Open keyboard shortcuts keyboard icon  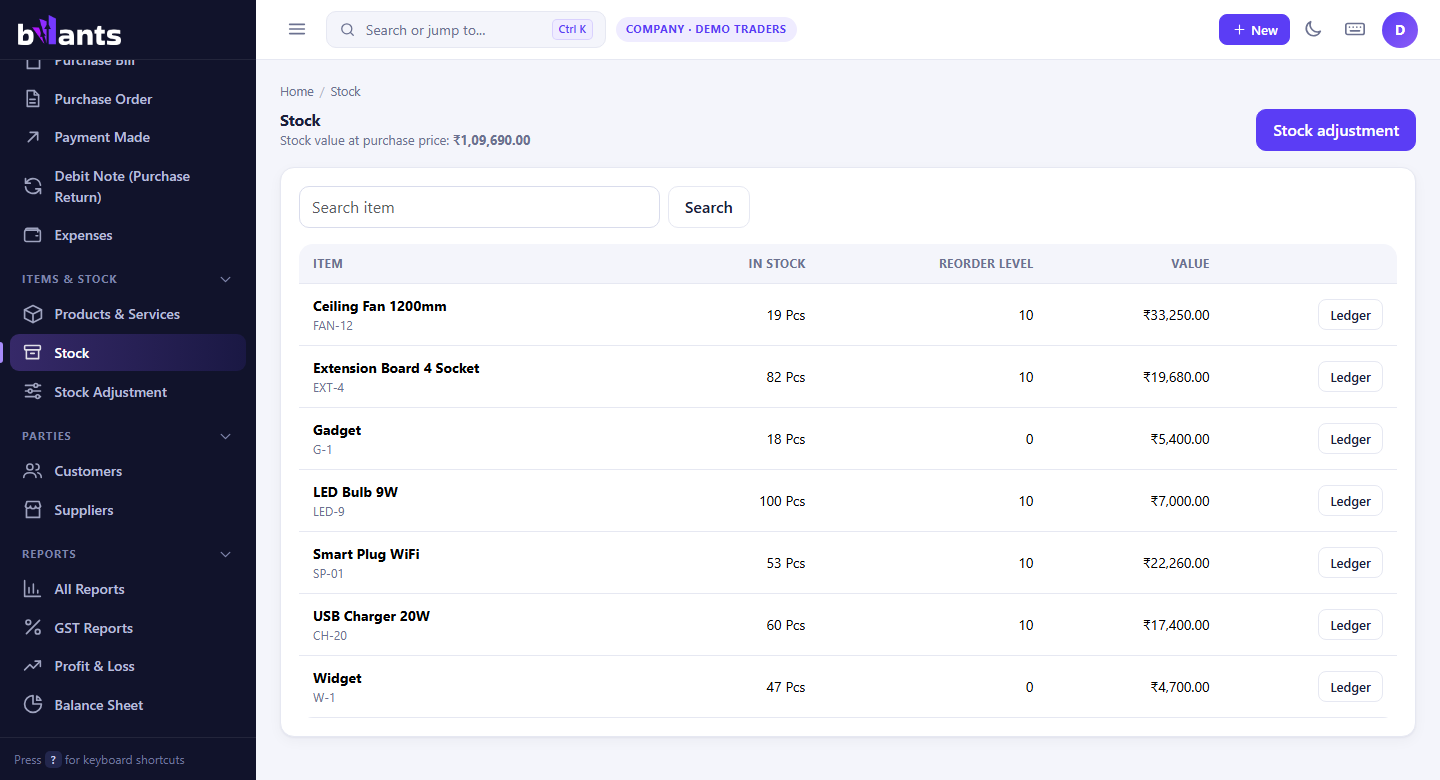(x=1355, y=29)
